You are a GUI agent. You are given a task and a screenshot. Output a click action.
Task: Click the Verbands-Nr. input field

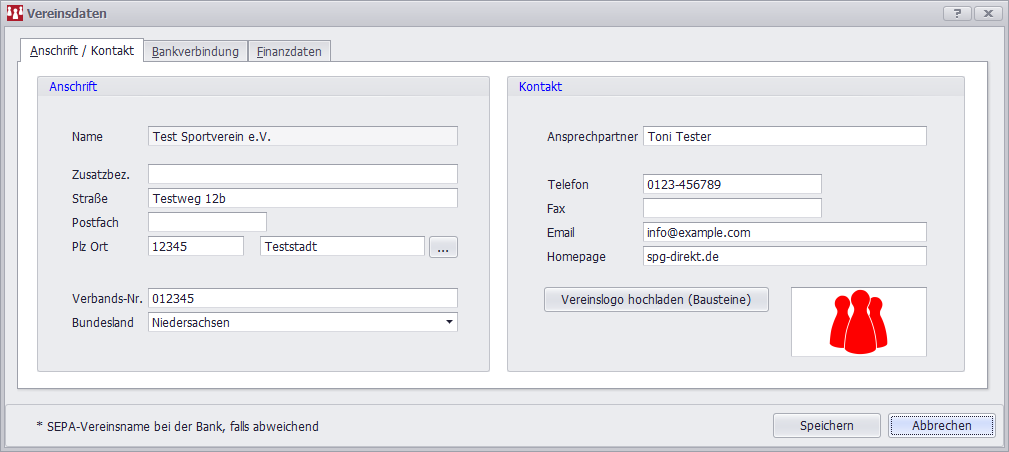[x=302, y=298]
